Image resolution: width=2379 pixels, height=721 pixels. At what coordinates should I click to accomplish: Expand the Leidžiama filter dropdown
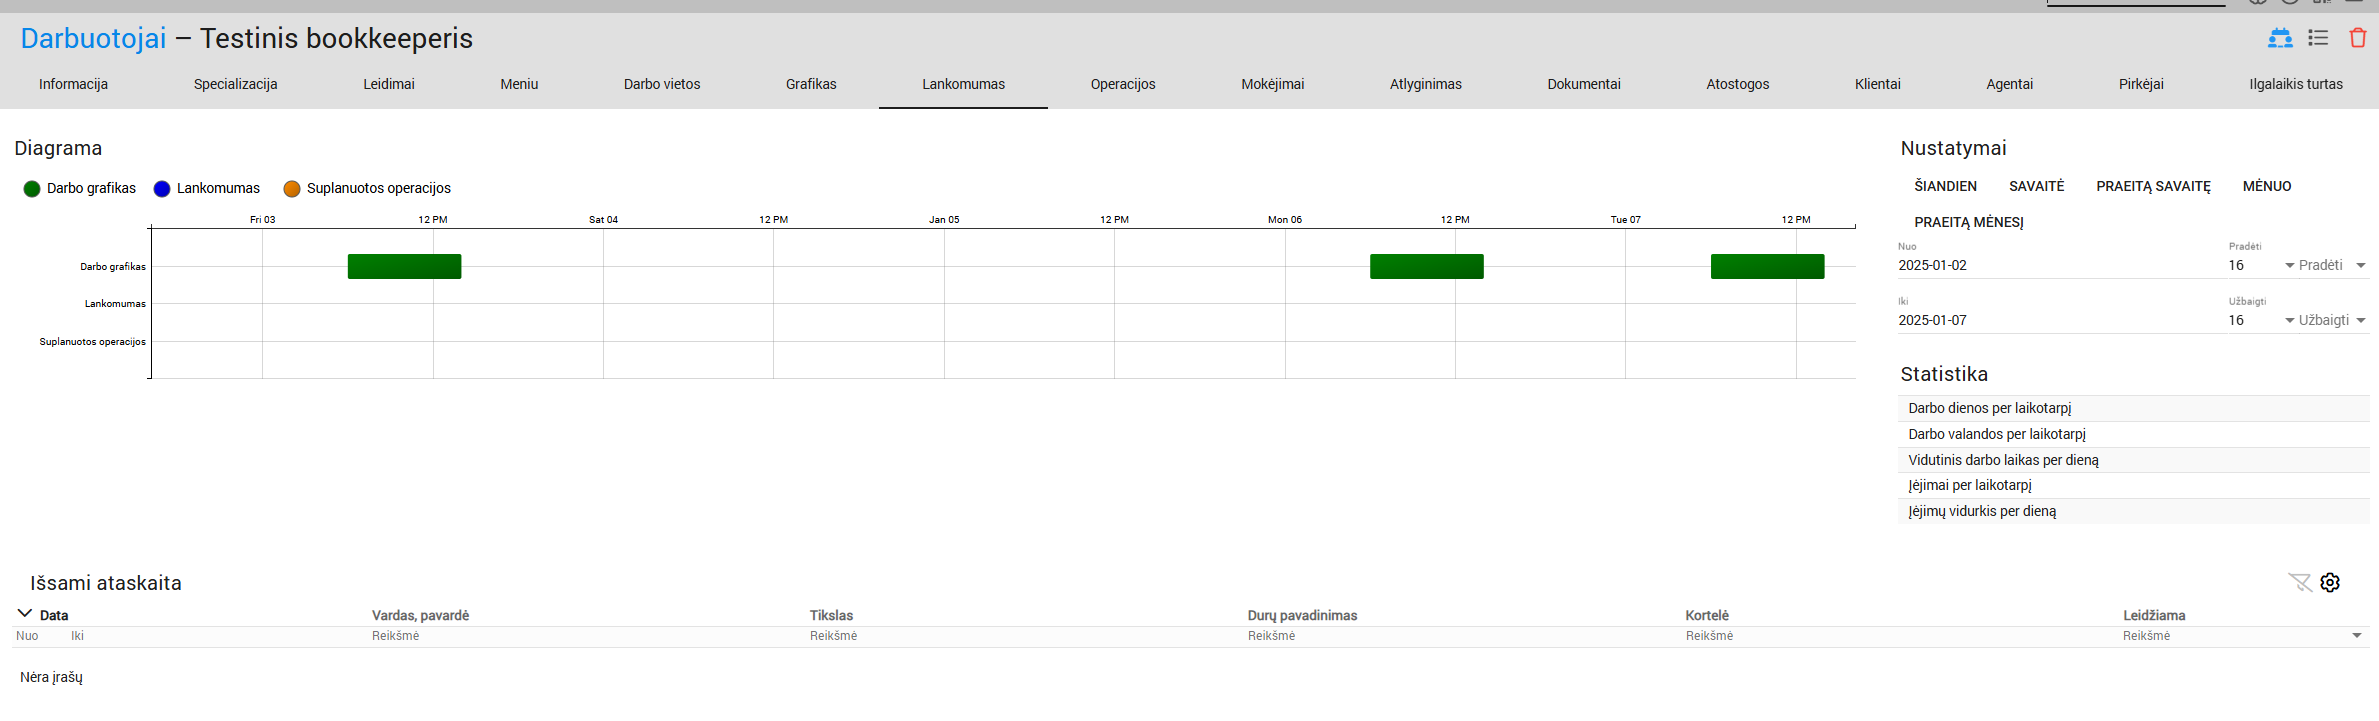2357,636
